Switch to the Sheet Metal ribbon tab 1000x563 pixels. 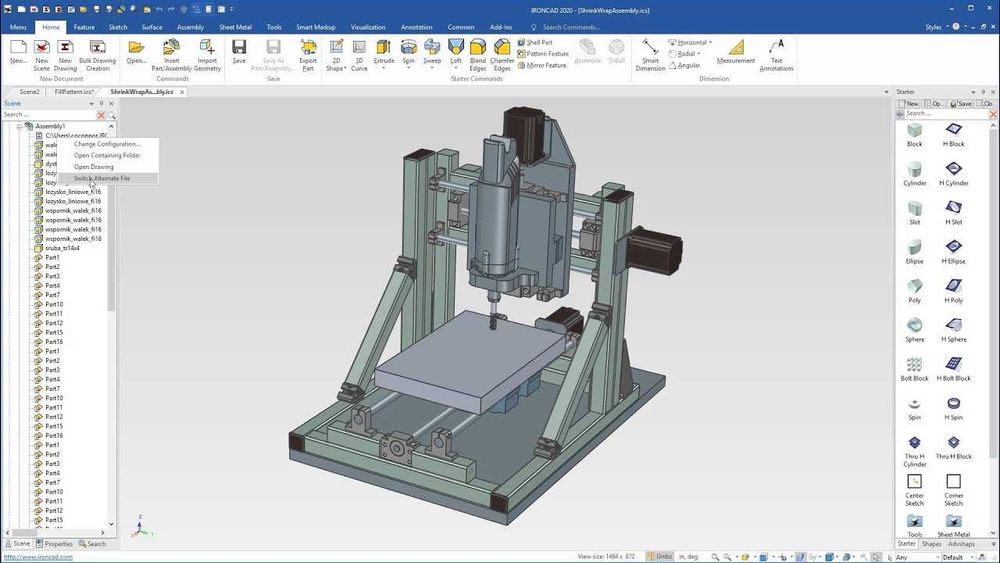235,27
